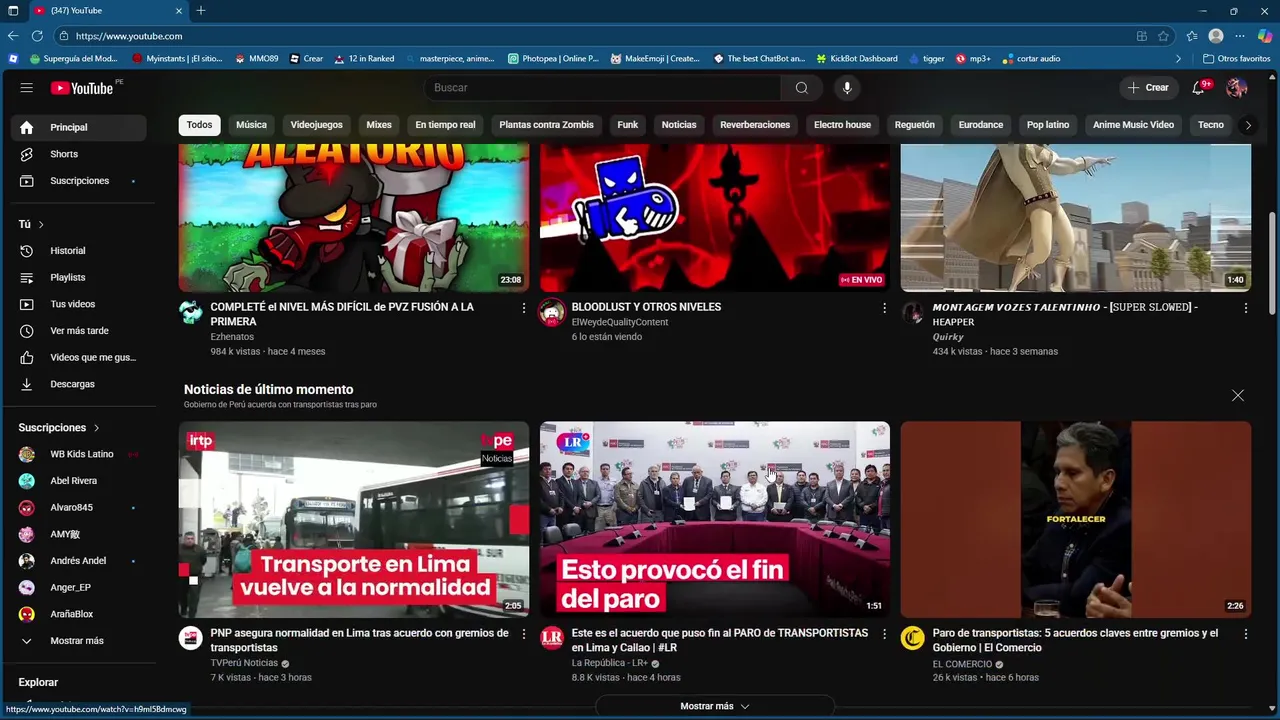Select the Todos filter chip

click(x=199, y=125)
